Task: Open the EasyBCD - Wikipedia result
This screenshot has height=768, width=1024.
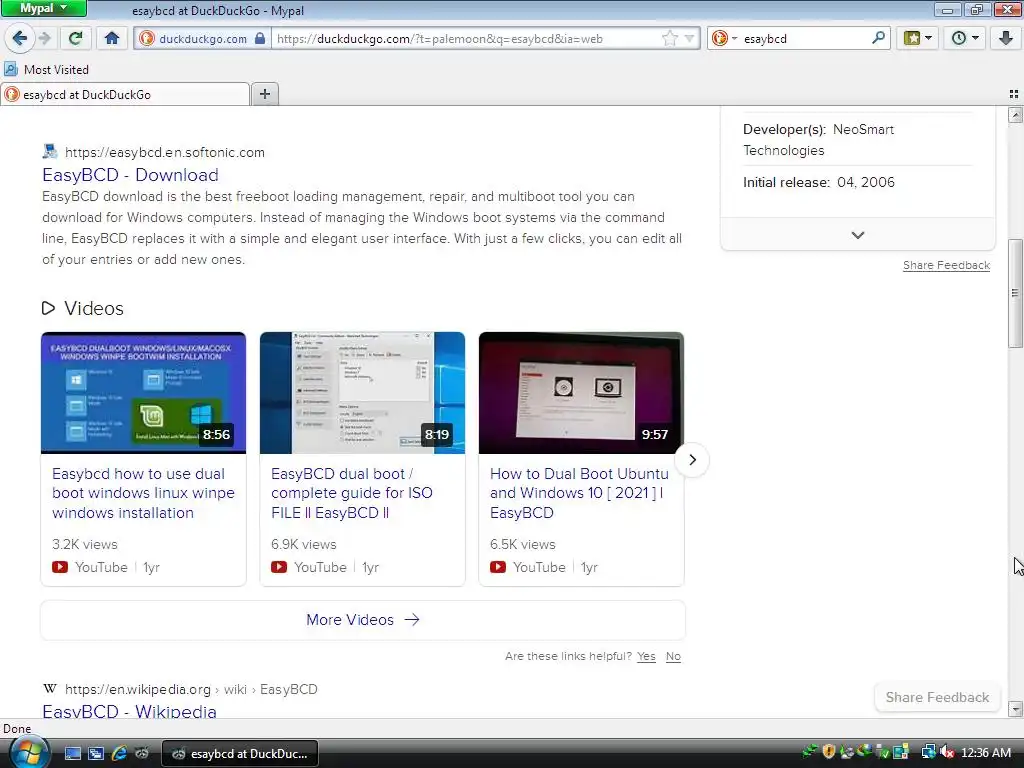Action: coord(129,711)
